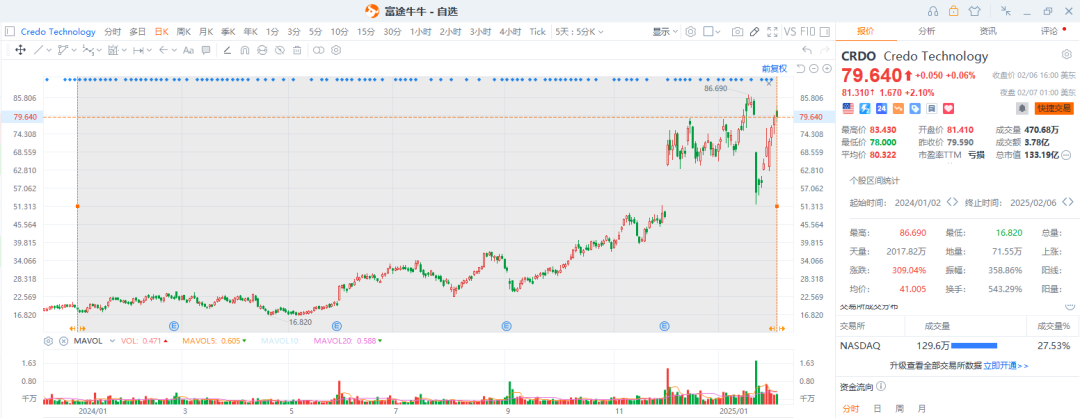Toggle the right side panel layout icon
The image size is (1080, 418).
pyautogui.click(x=824, y=32)
